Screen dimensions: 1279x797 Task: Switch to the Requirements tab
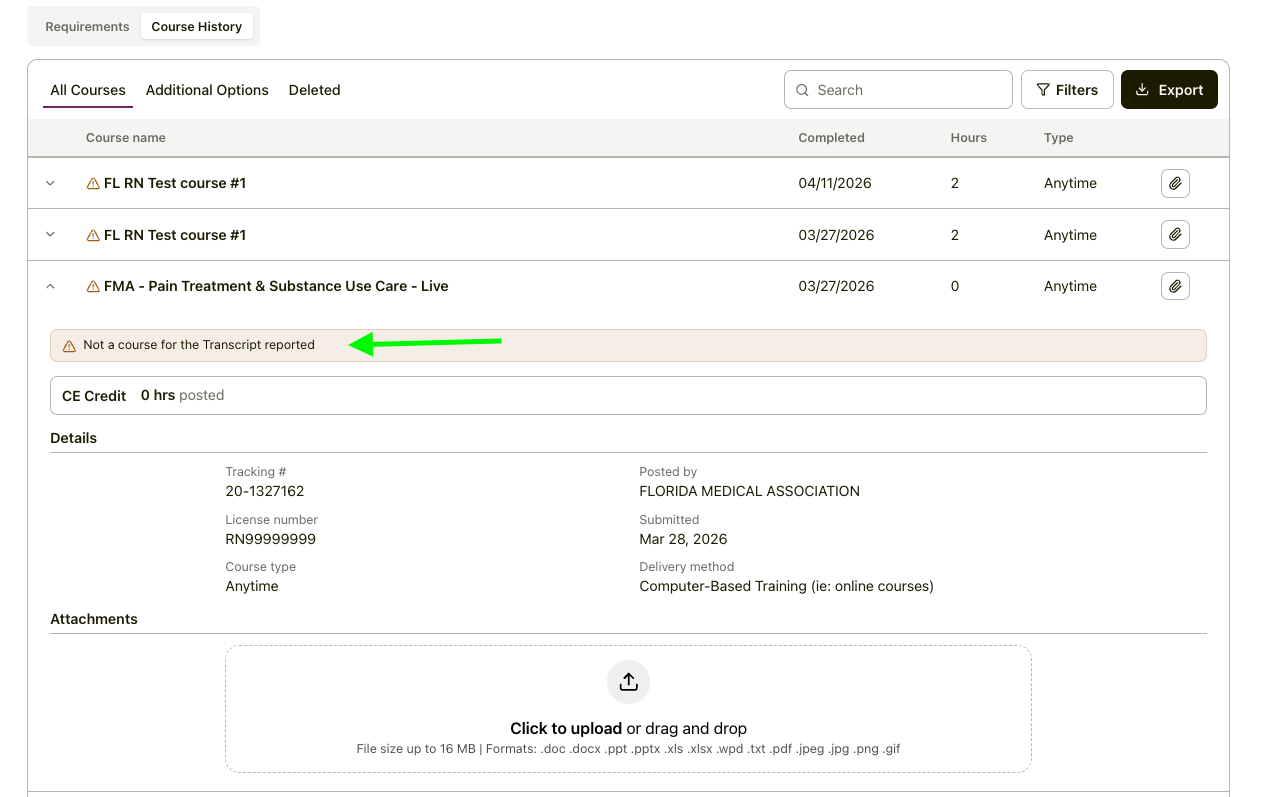(87, 27)
